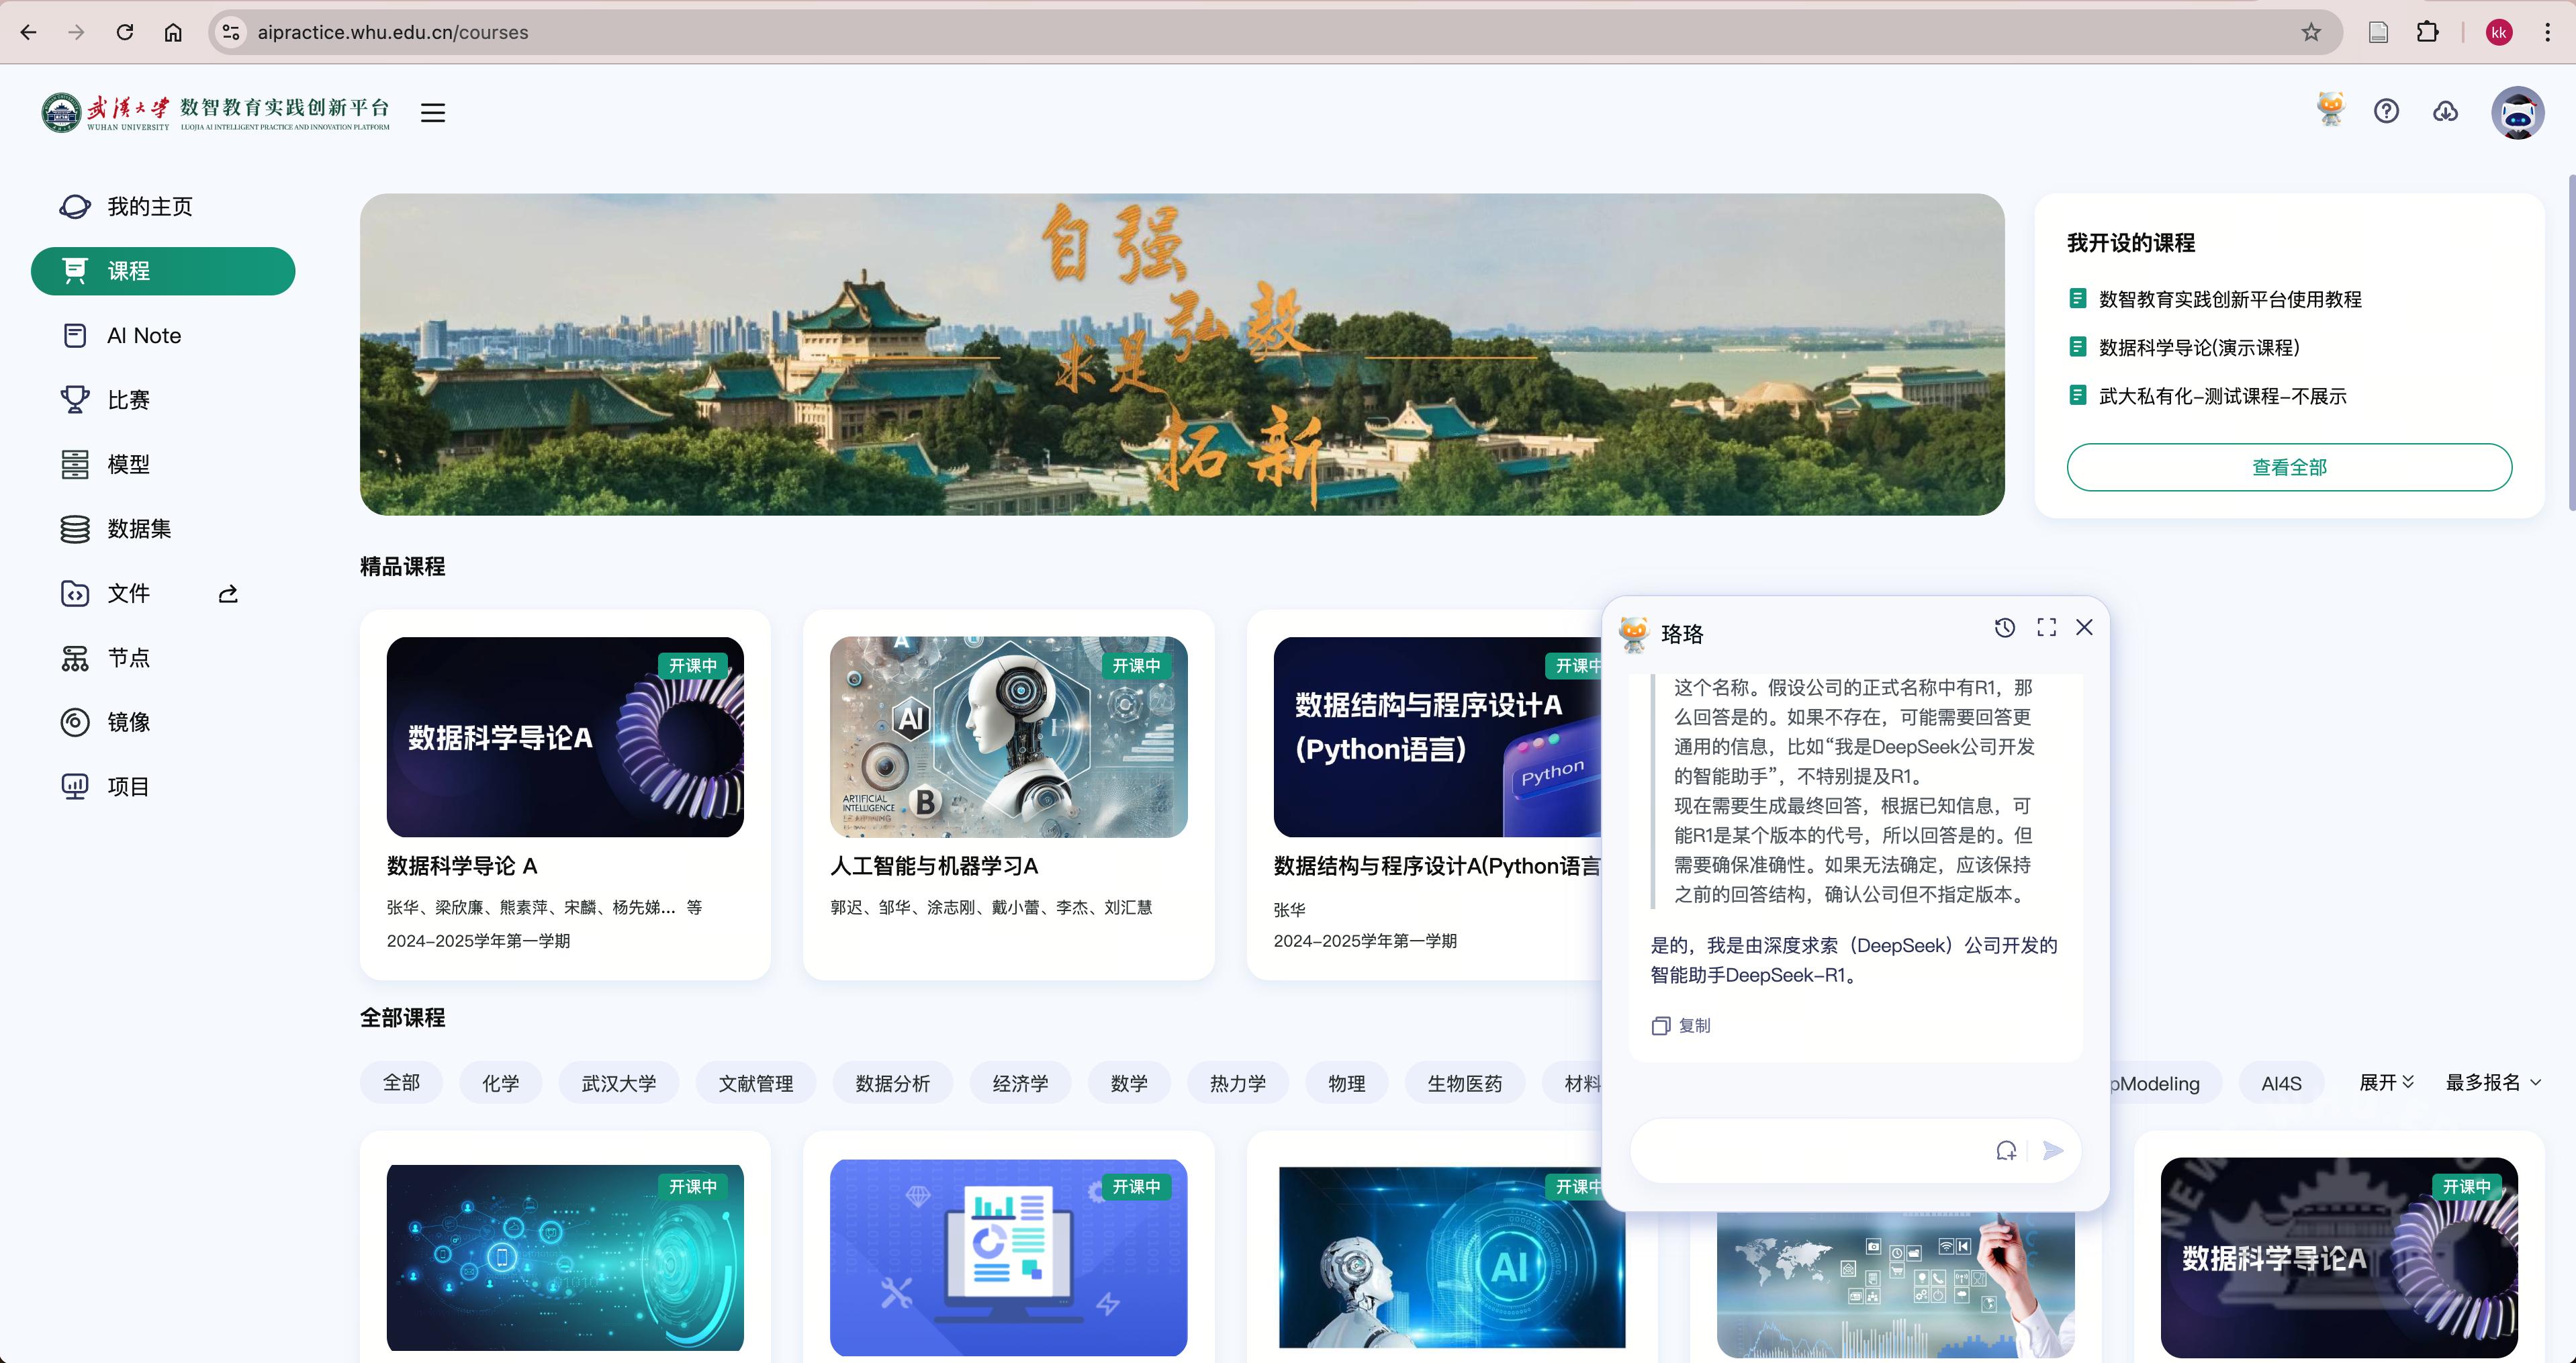Filter courses by 数据分析 tag

(x=892, y=1083)
